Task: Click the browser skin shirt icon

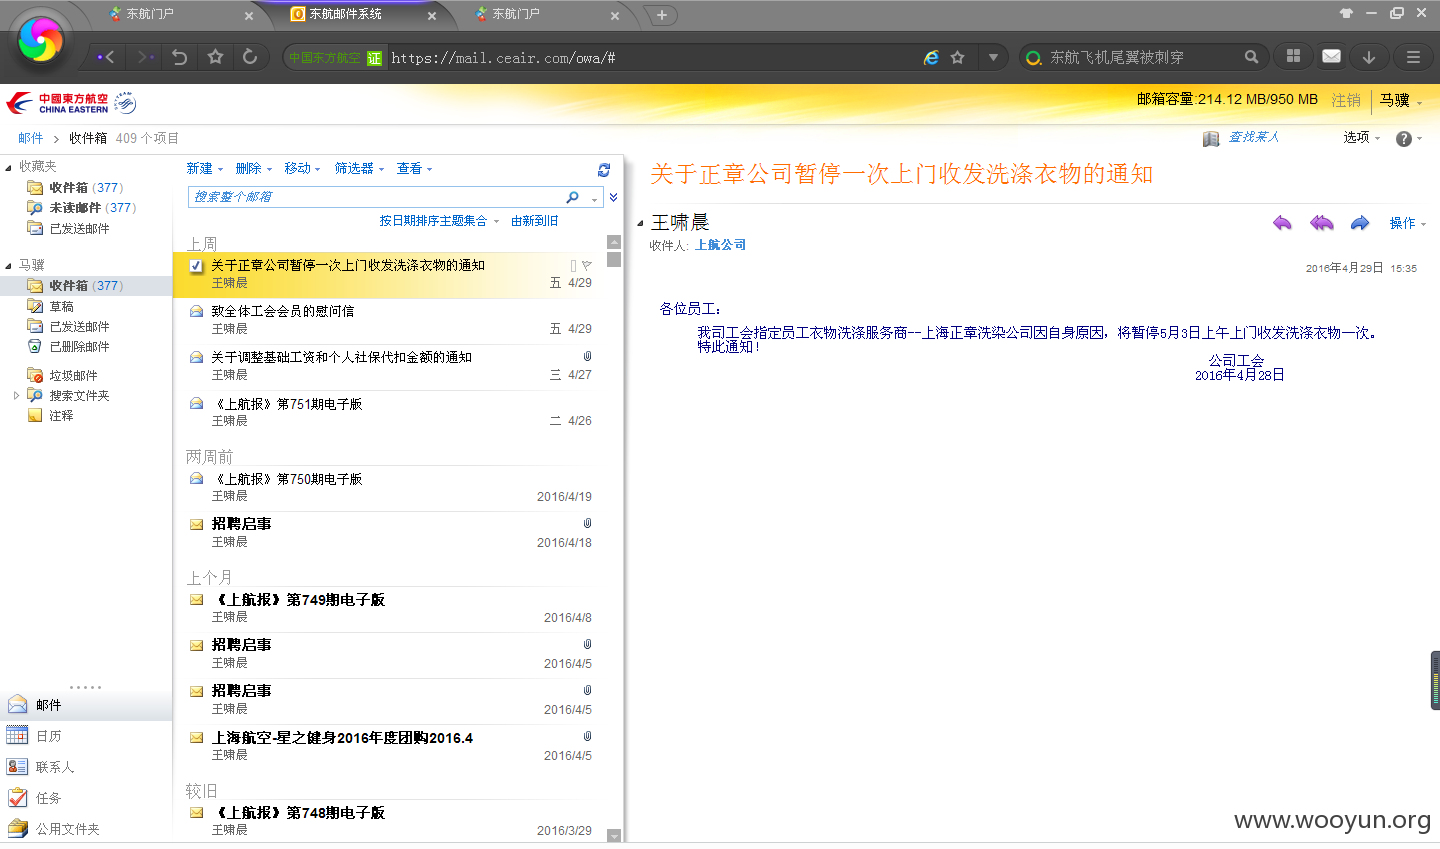Action: click(1346, 13)
